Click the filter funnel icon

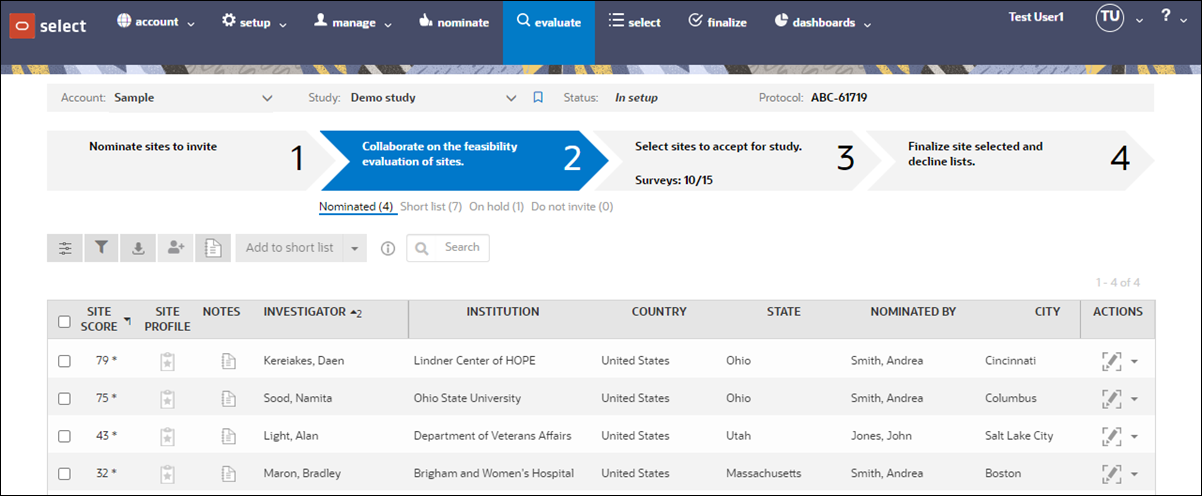[101, 248]
